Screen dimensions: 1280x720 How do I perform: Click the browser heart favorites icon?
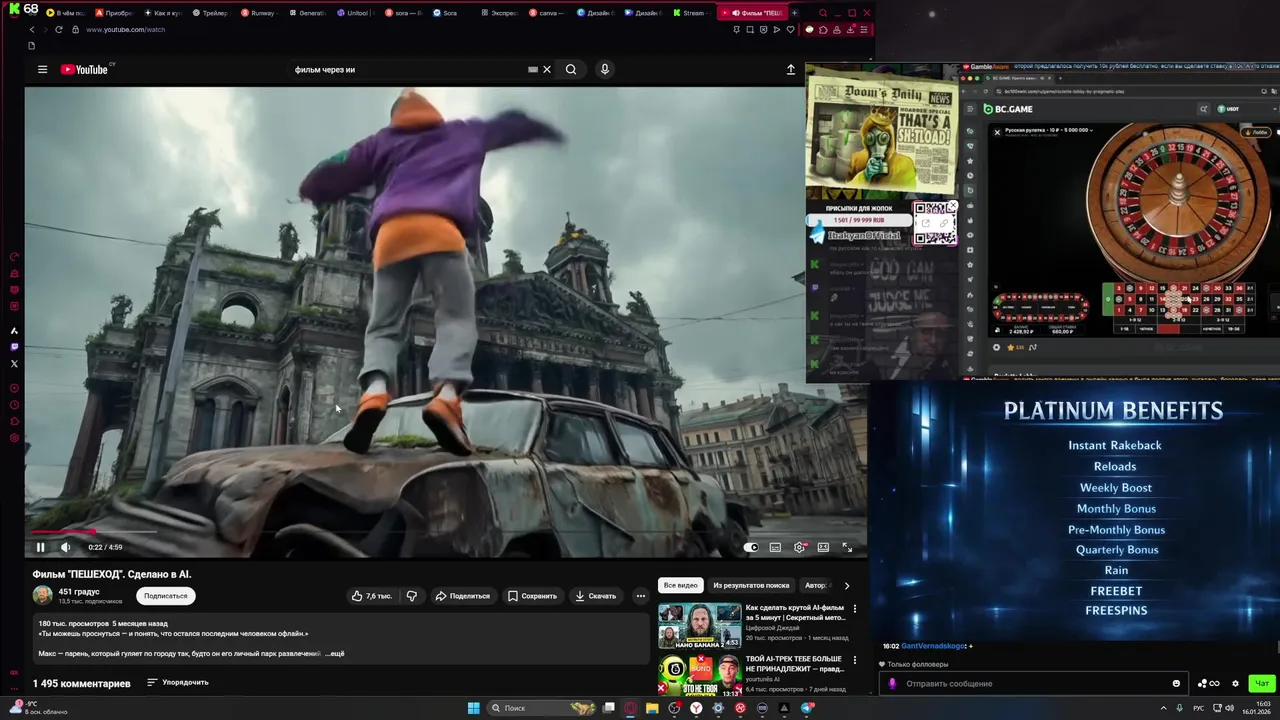(x=791, y=29)
